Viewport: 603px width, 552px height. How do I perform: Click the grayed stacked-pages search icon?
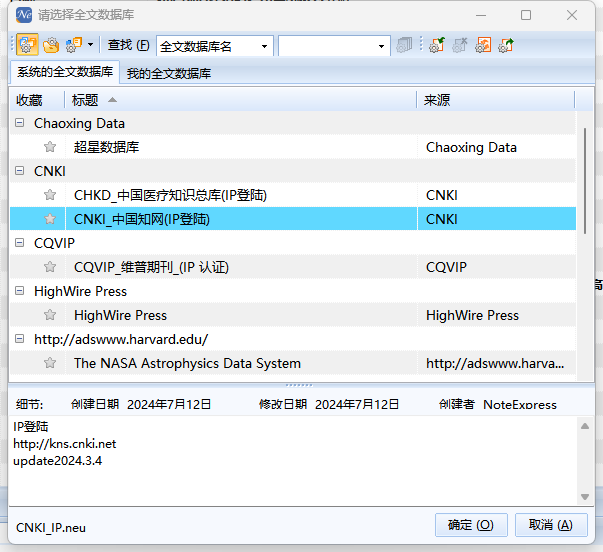click(404, 45)
